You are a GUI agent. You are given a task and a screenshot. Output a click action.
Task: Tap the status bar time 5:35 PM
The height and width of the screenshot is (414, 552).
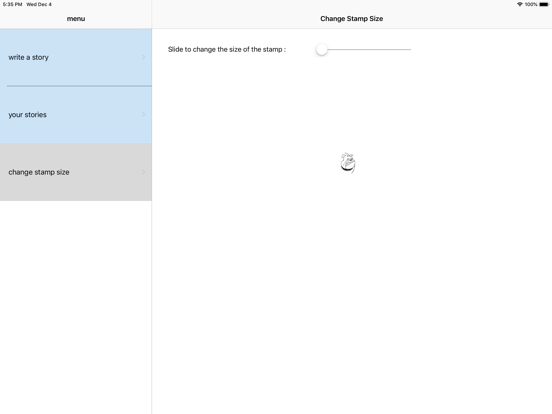[12, 4]
